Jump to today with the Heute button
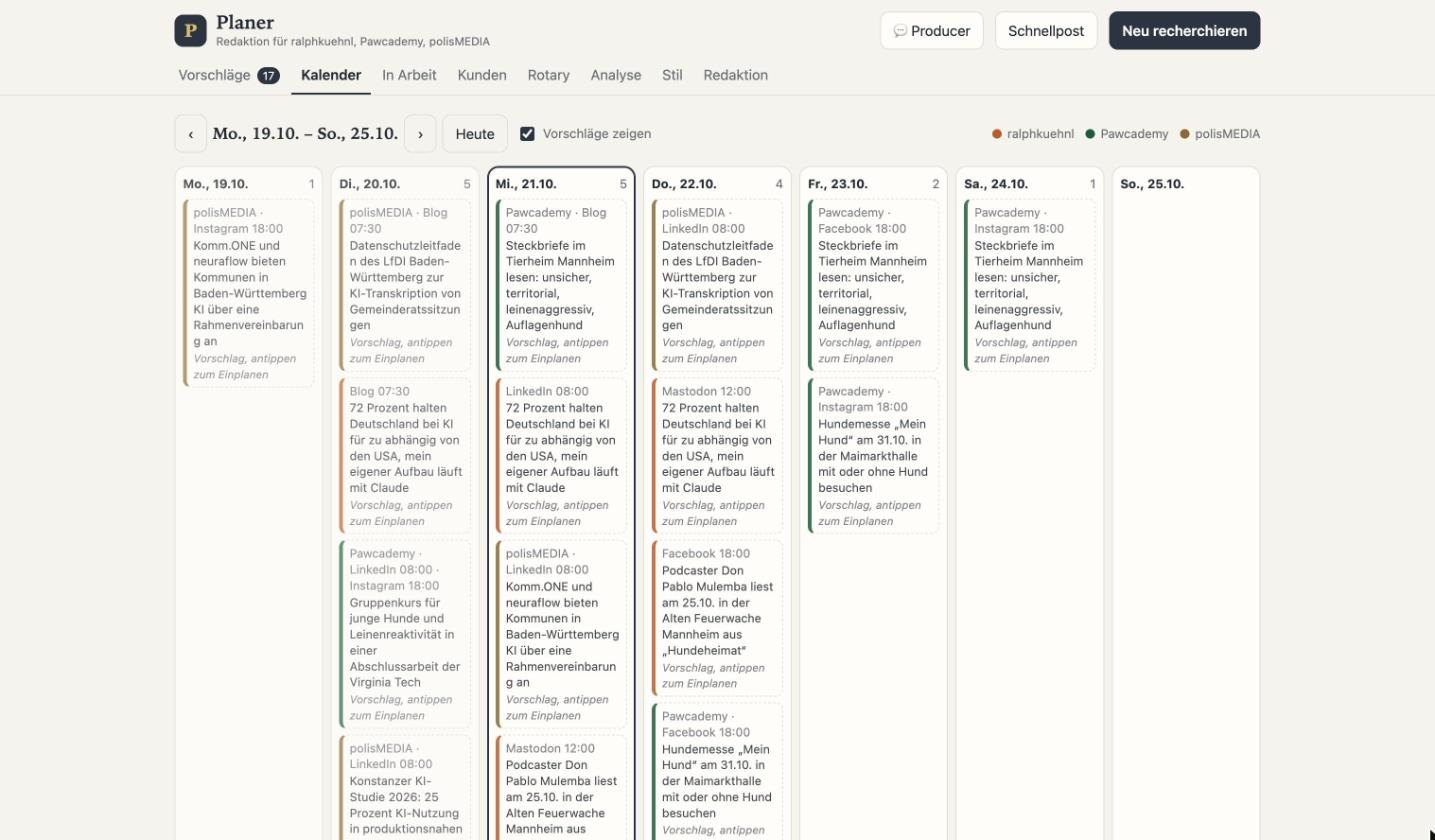 (x=475, y=134)
